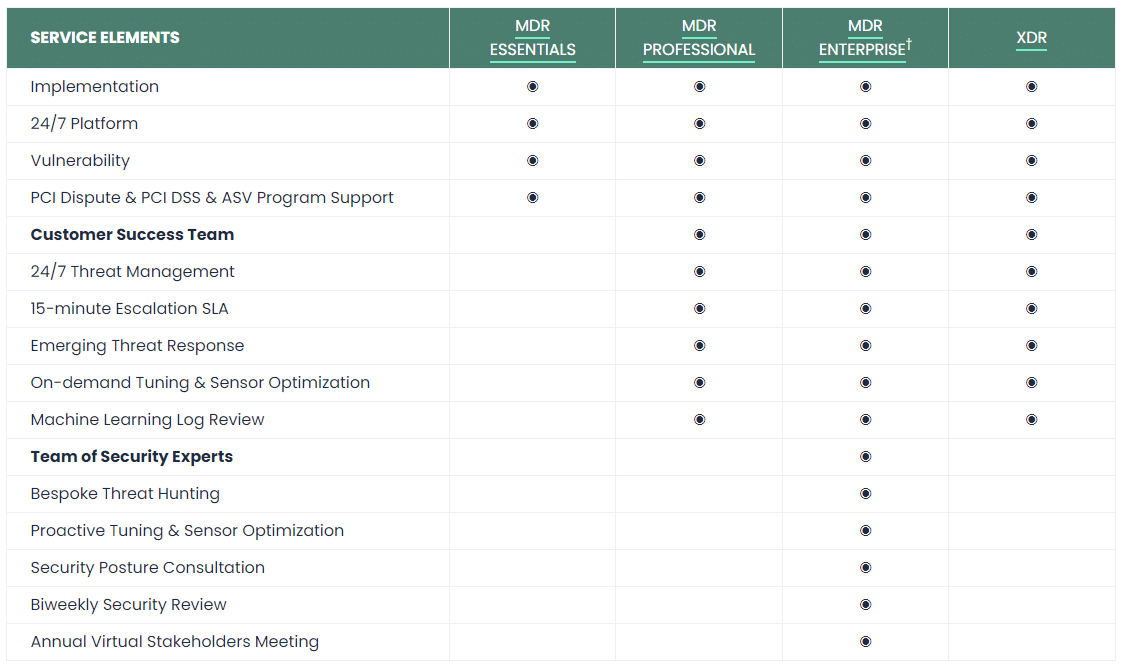Select the Security Posture Consultation row label
The width and height of the screenshot is (1123, 669).
[x=147, y=568]
